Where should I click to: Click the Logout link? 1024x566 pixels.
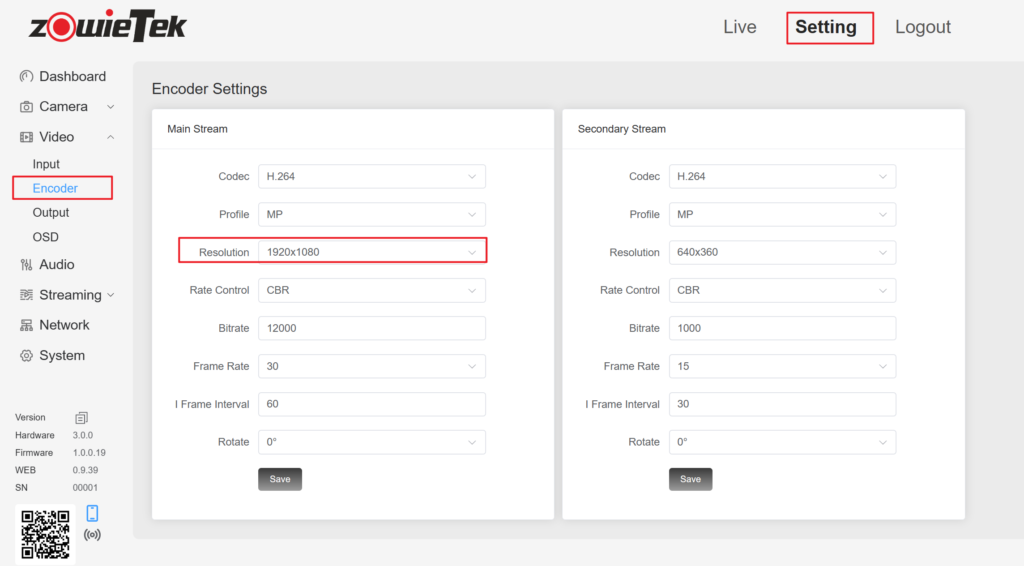[922, 27]
